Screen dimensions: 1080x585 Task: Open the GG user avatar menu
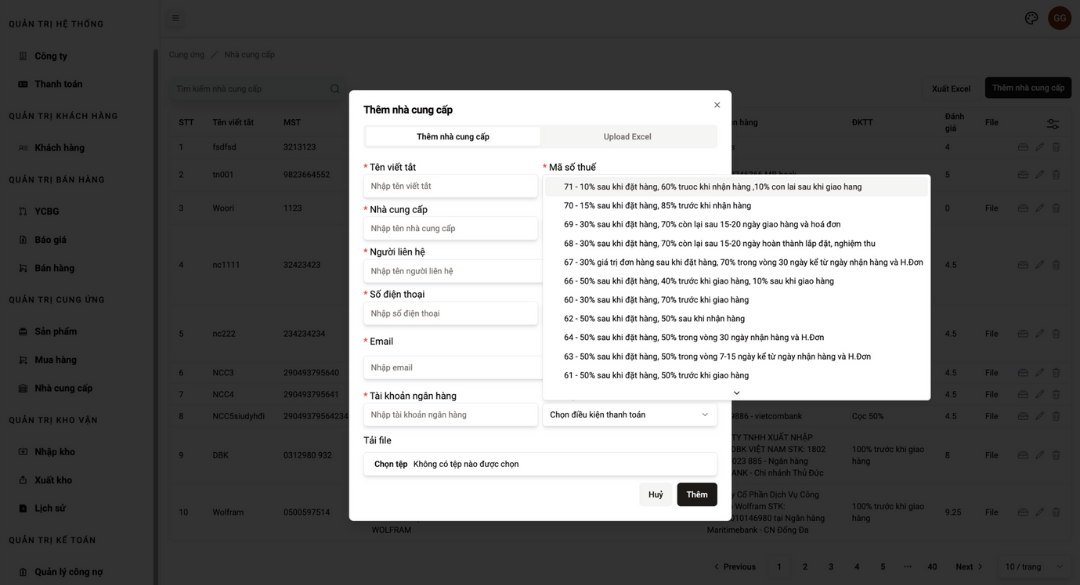point(1059,18)
